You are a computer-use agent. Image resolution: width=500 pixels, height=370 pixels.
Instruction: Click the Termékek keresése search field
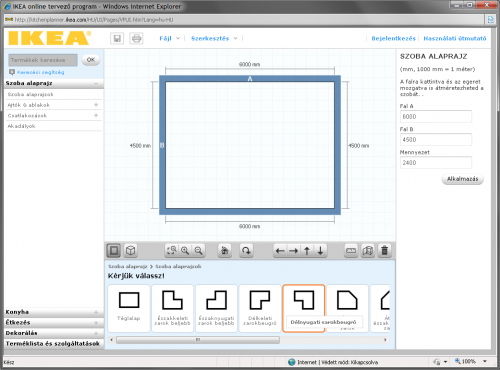point(43,60)
